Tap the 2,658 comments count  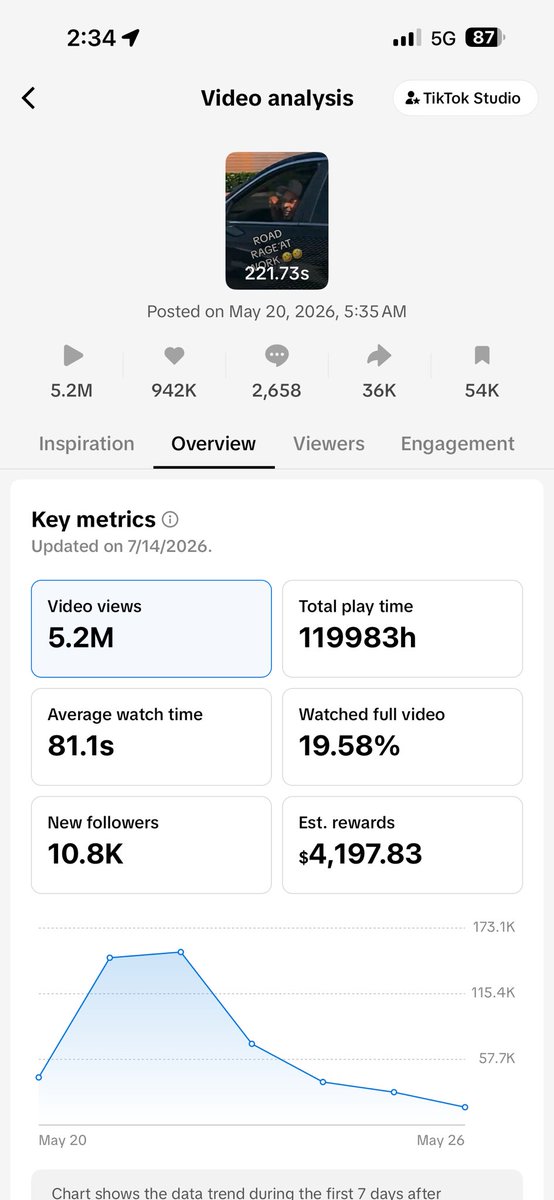[277, 391]
